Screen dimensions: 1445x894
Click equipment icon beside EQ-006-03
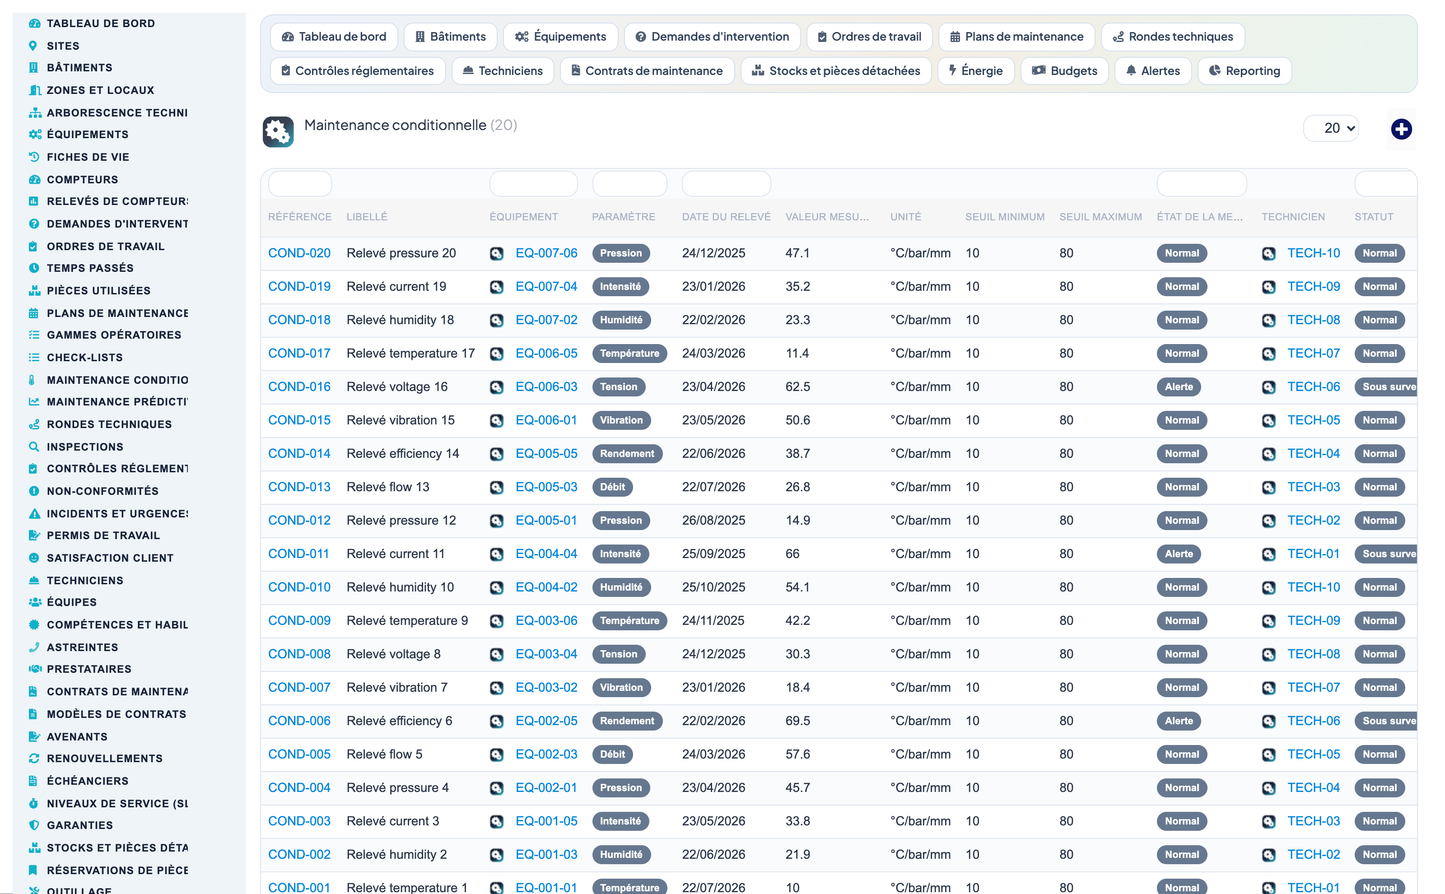[496, 387]
